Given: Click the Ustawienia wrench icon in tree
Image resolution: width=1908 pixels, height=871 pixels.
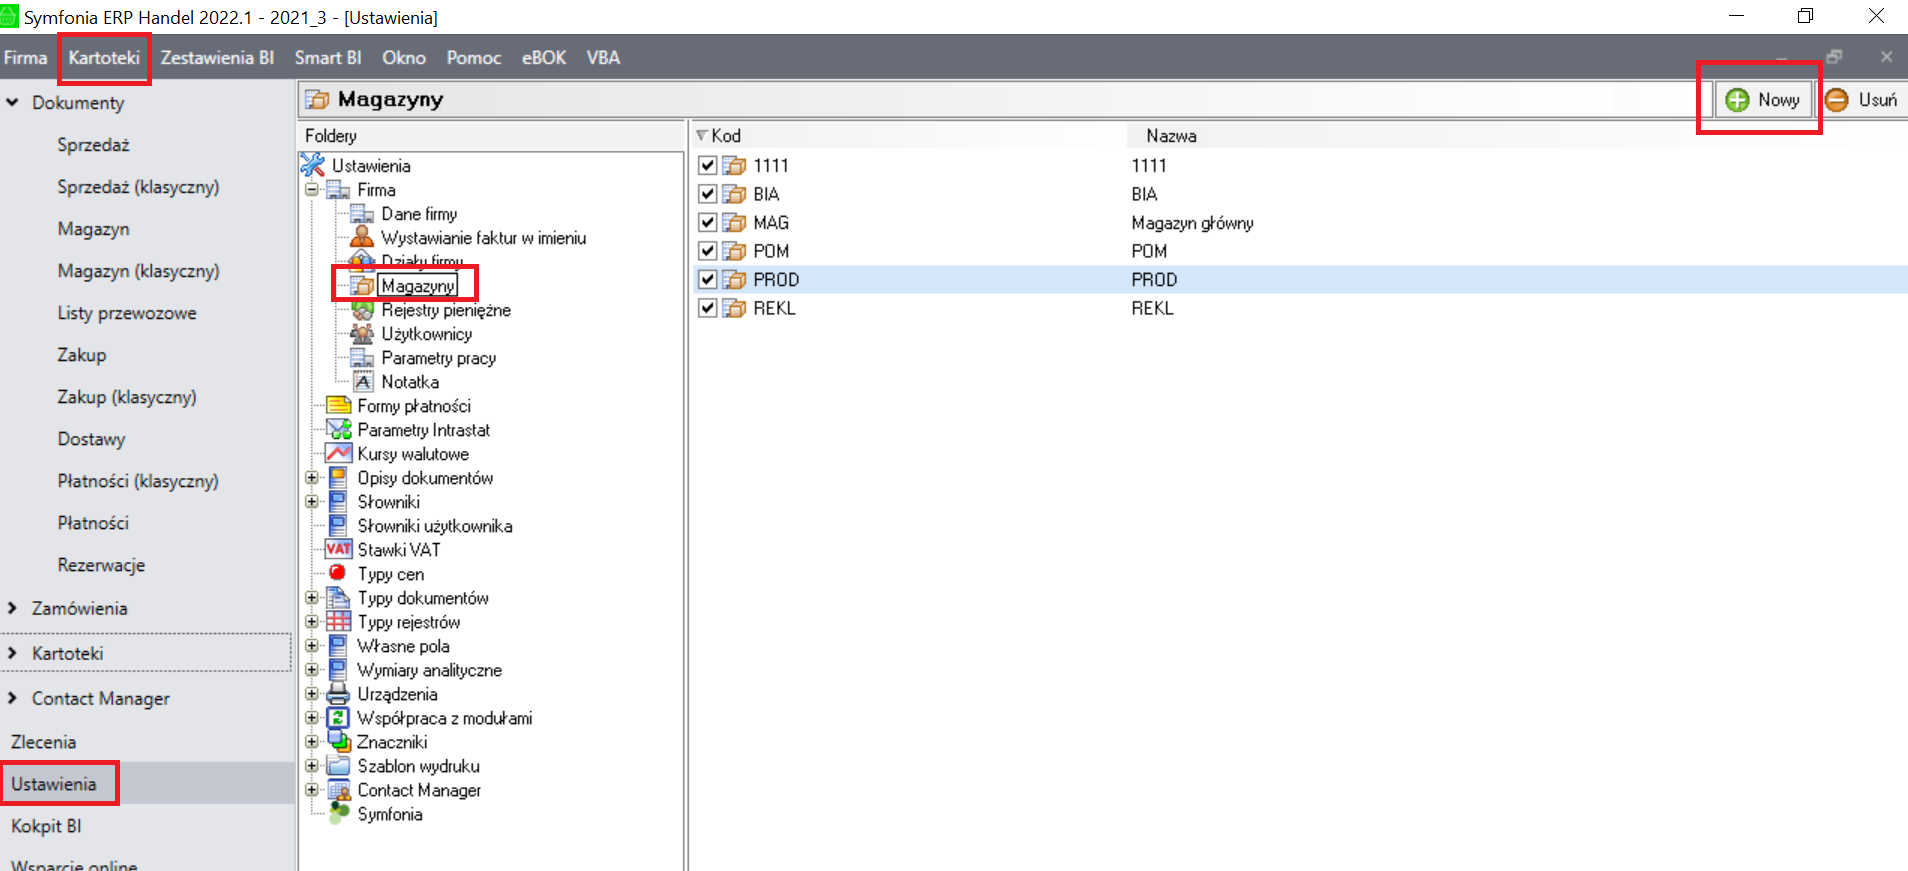Looking at the screenshot, I should (313, 165).
